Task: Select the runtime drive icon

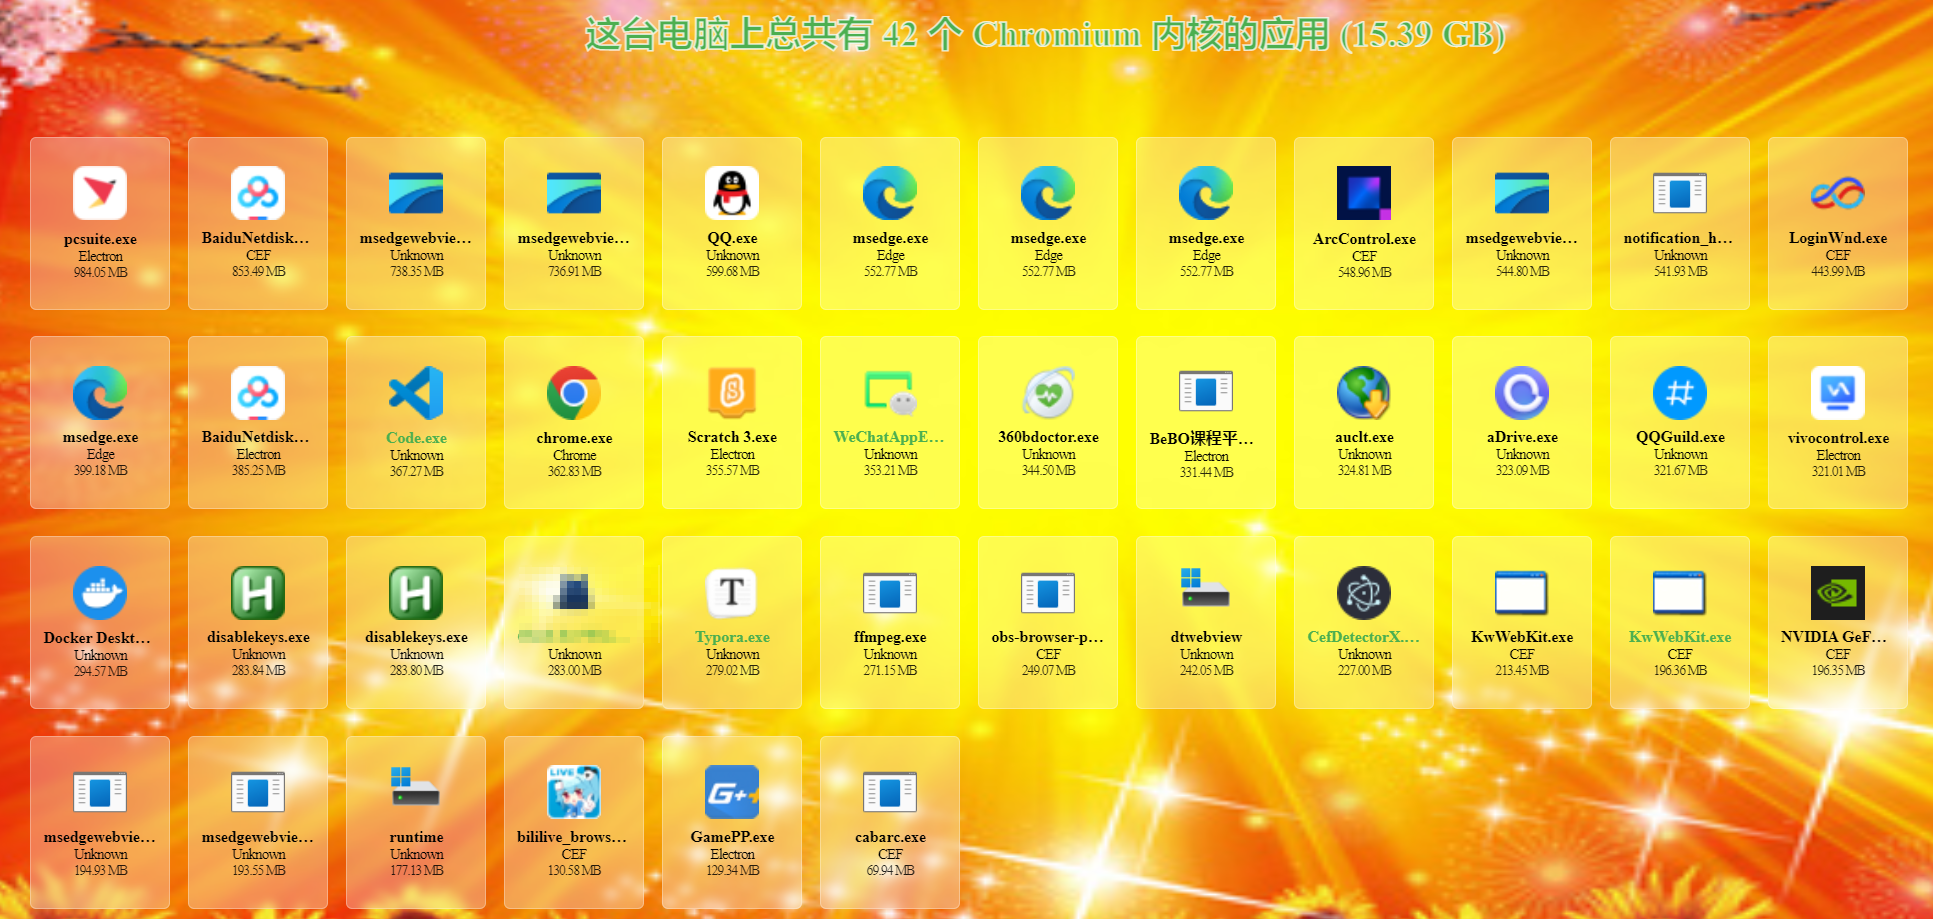Action: (416, 787)
